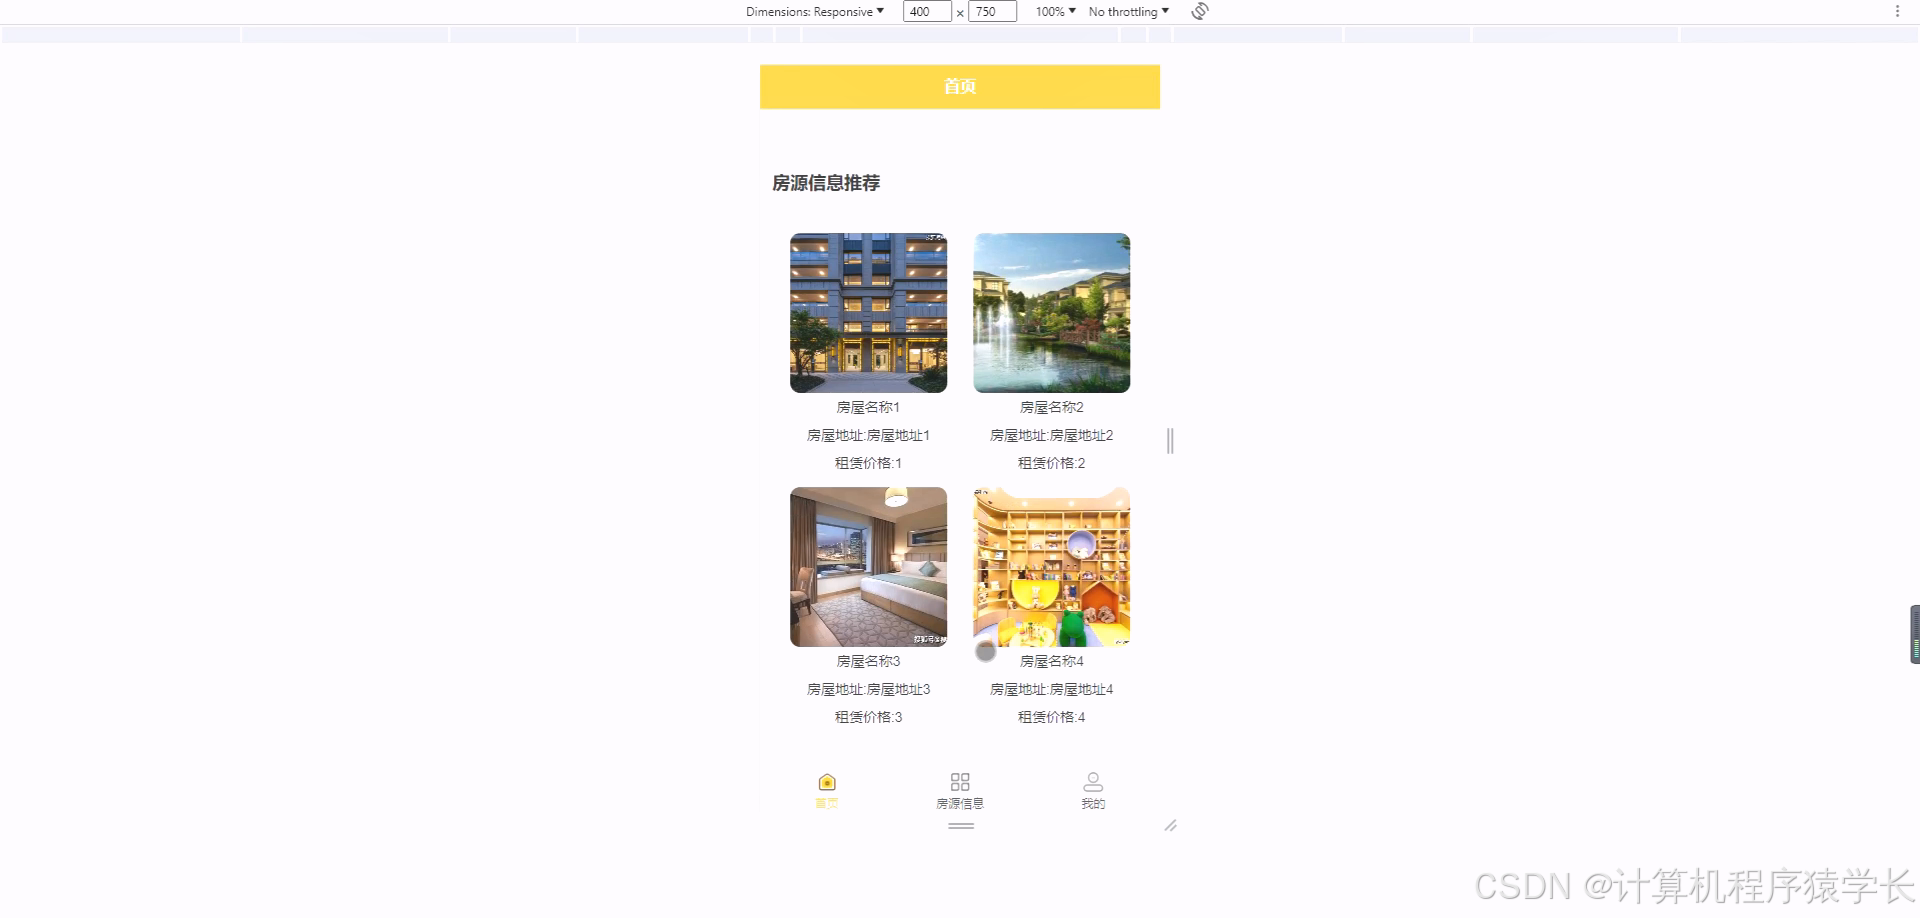Viewport: 1920px width, 918px height.
Task: Click the building photo of 房屋名称1
Action: click(868, 312)
